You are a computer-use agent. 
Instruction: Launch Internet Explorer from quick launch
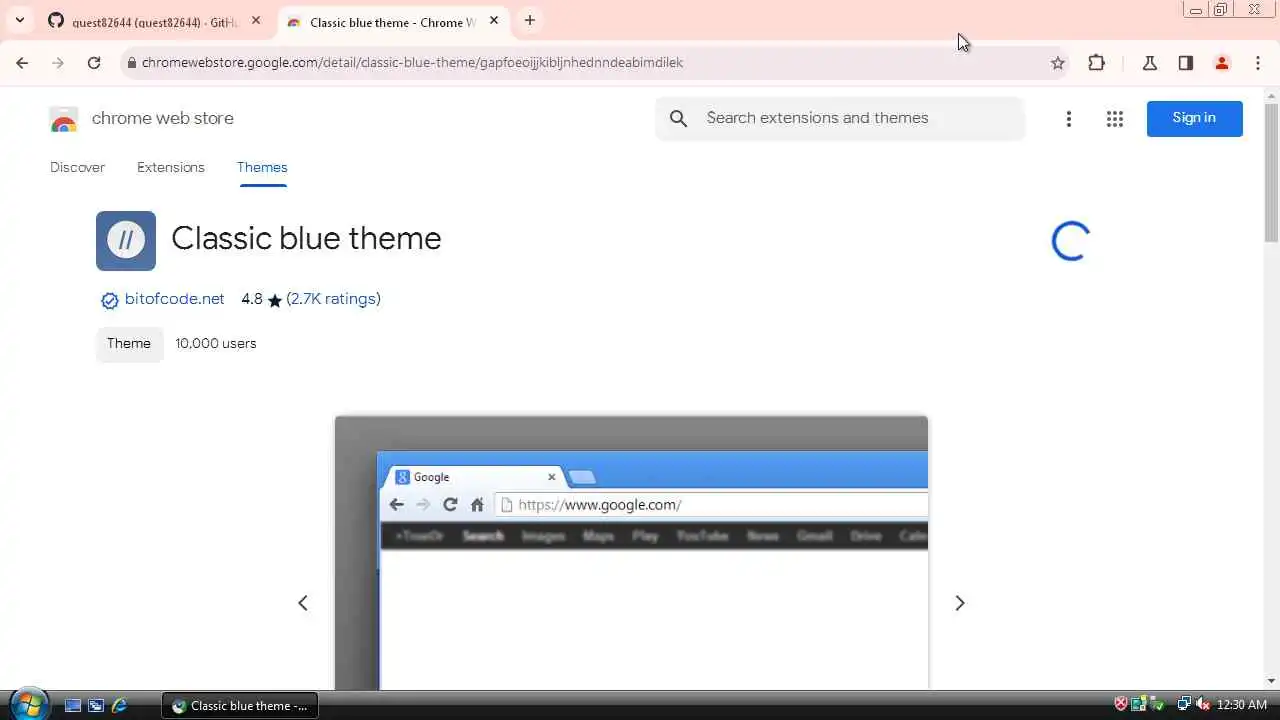tap(119, 705)
